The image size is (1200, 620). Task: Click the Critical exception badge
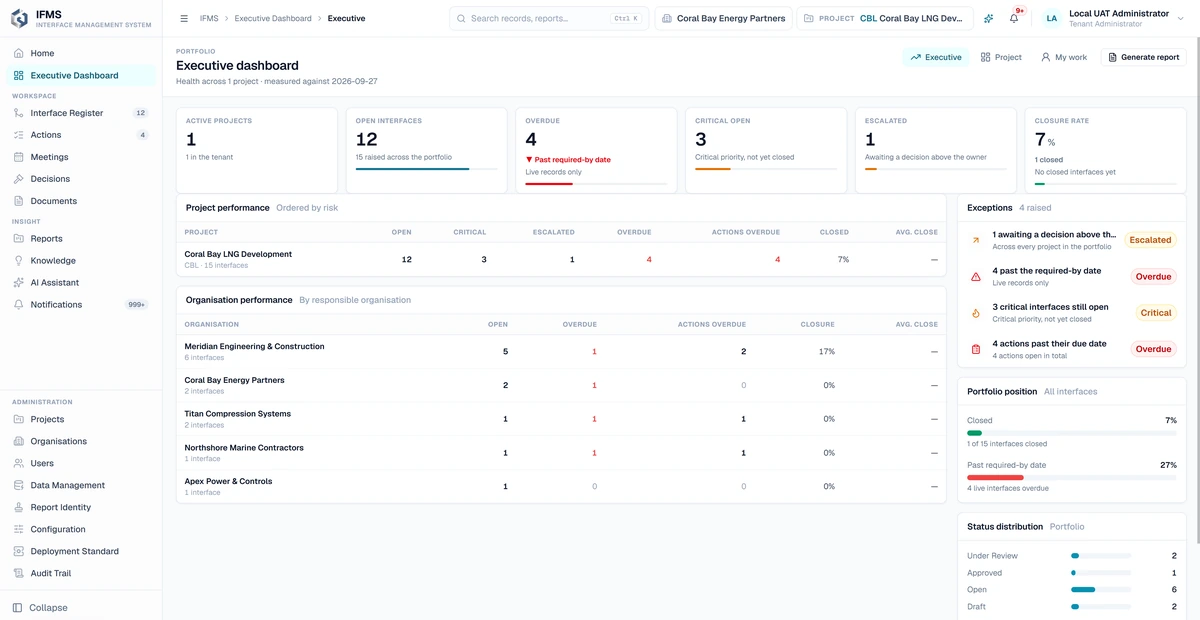pyautogui.click(x=1156, y=313)
